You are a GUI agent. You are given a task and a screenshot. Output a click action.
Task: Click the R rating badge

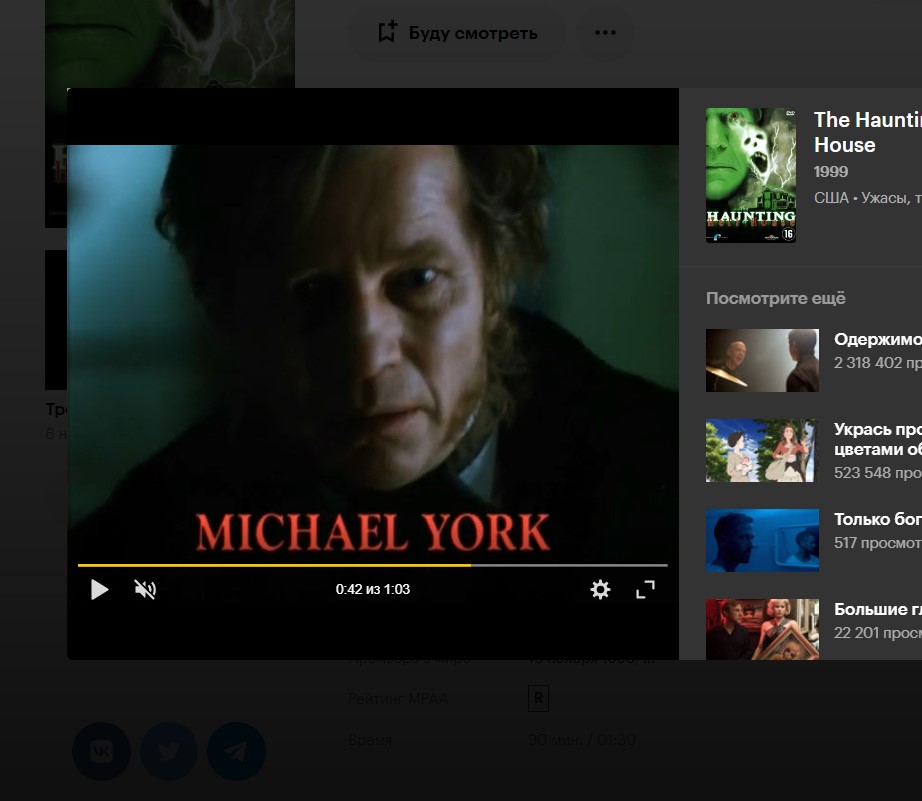tap(538, 699)
